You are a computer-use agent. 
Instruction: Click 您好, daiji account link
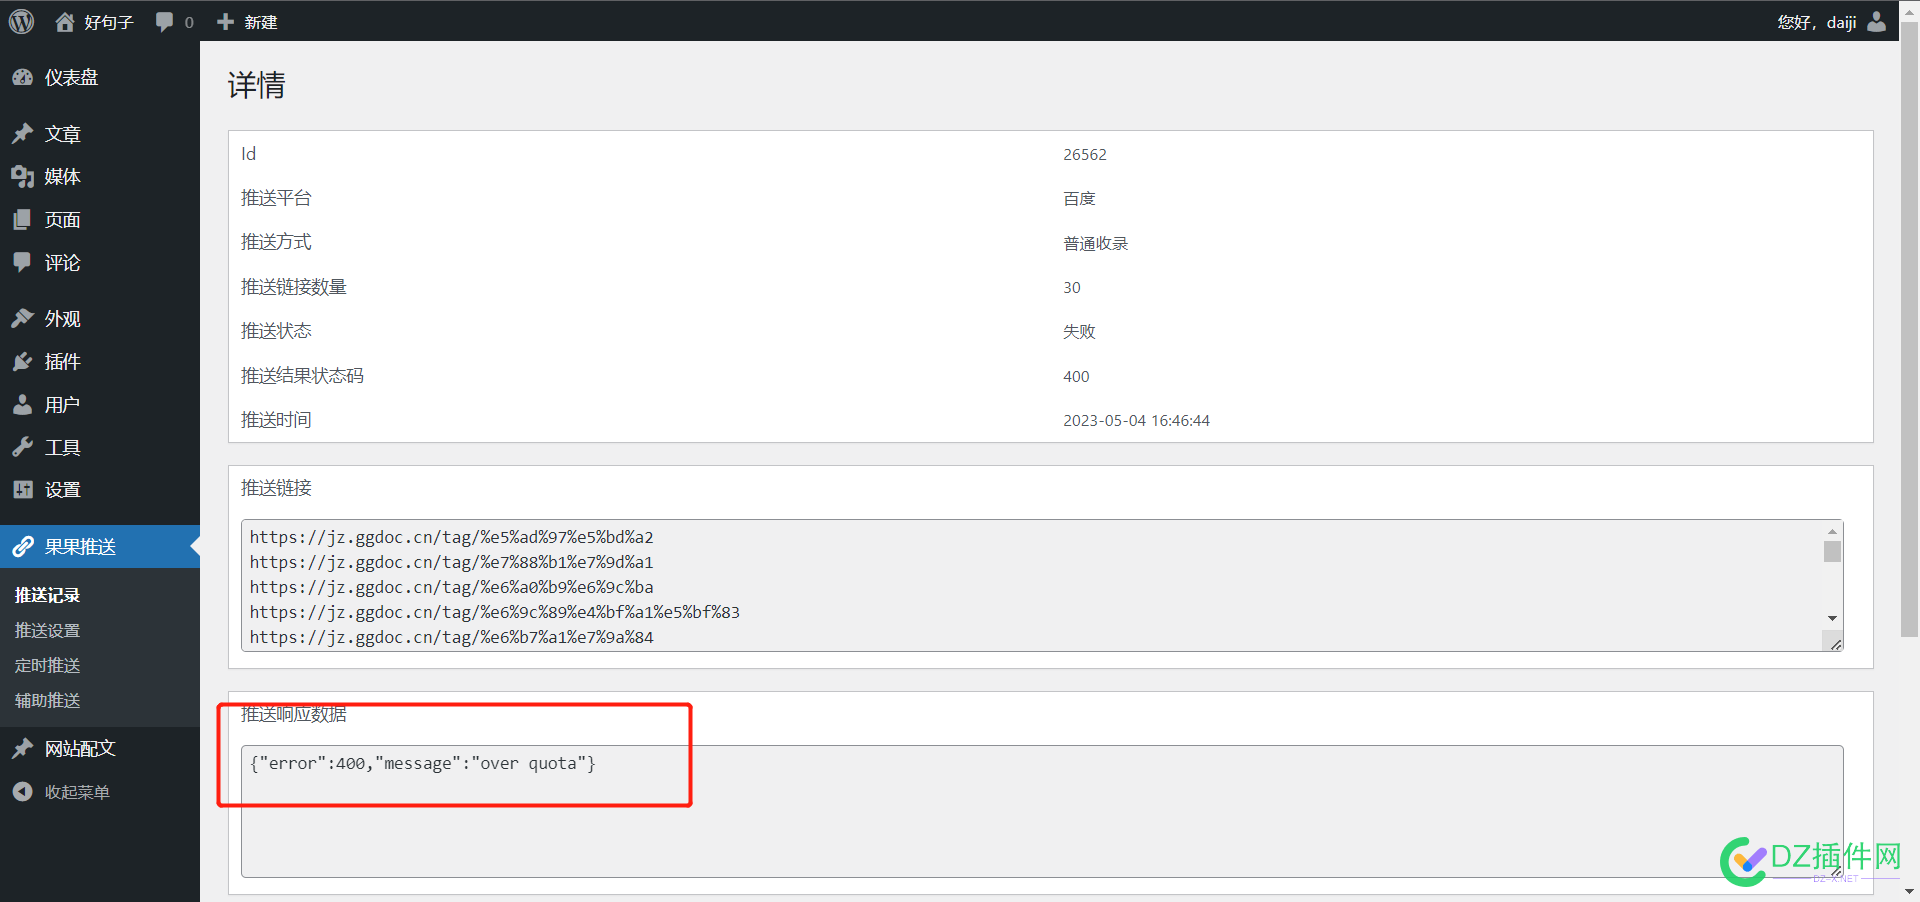point(1817,22)
